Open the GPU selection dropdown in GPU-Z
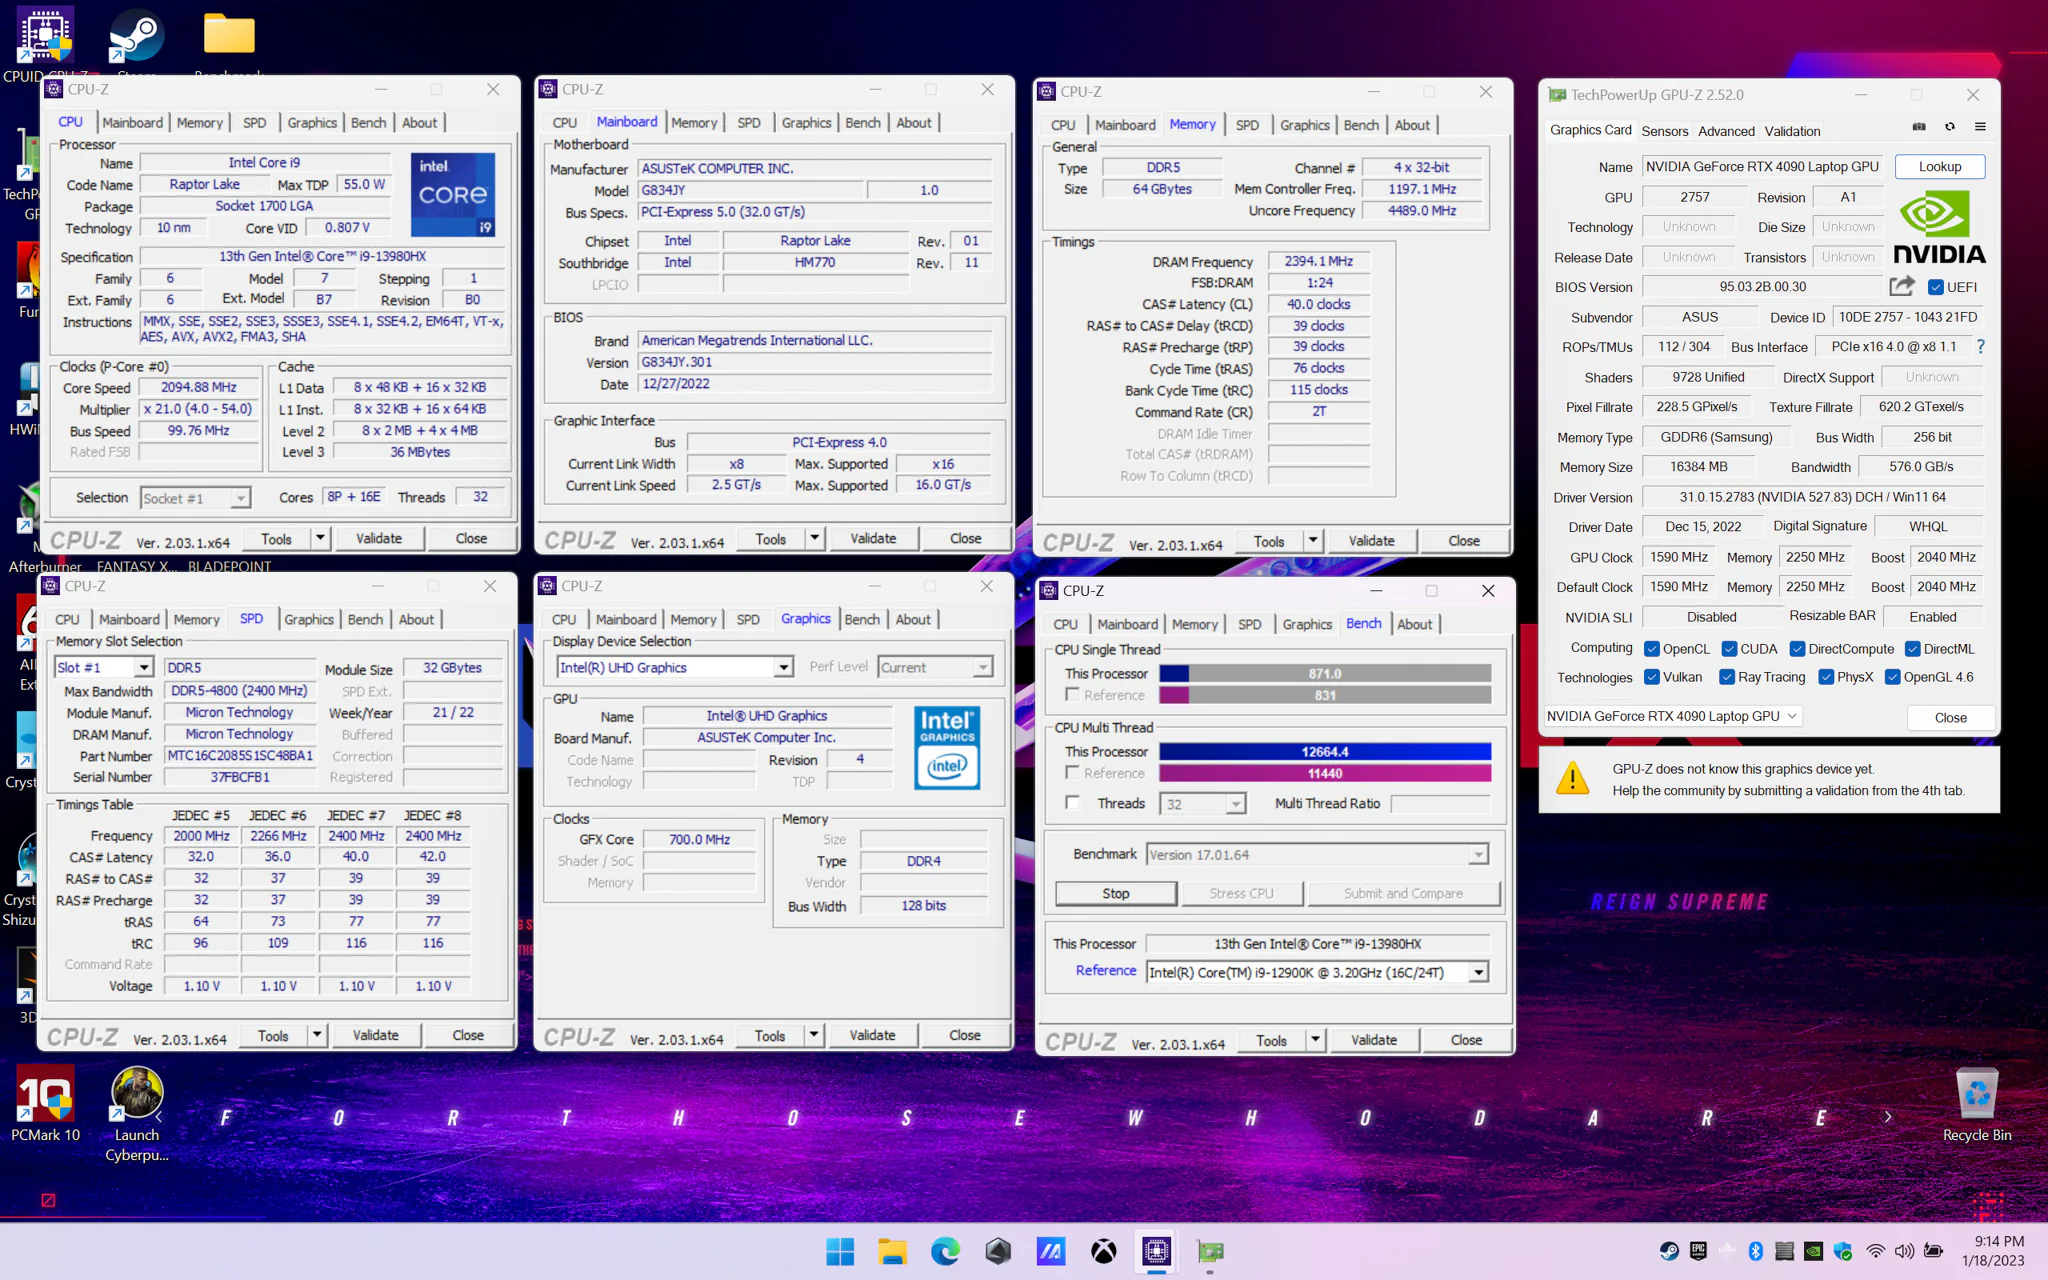2048x1280 pixels. 1672,716
